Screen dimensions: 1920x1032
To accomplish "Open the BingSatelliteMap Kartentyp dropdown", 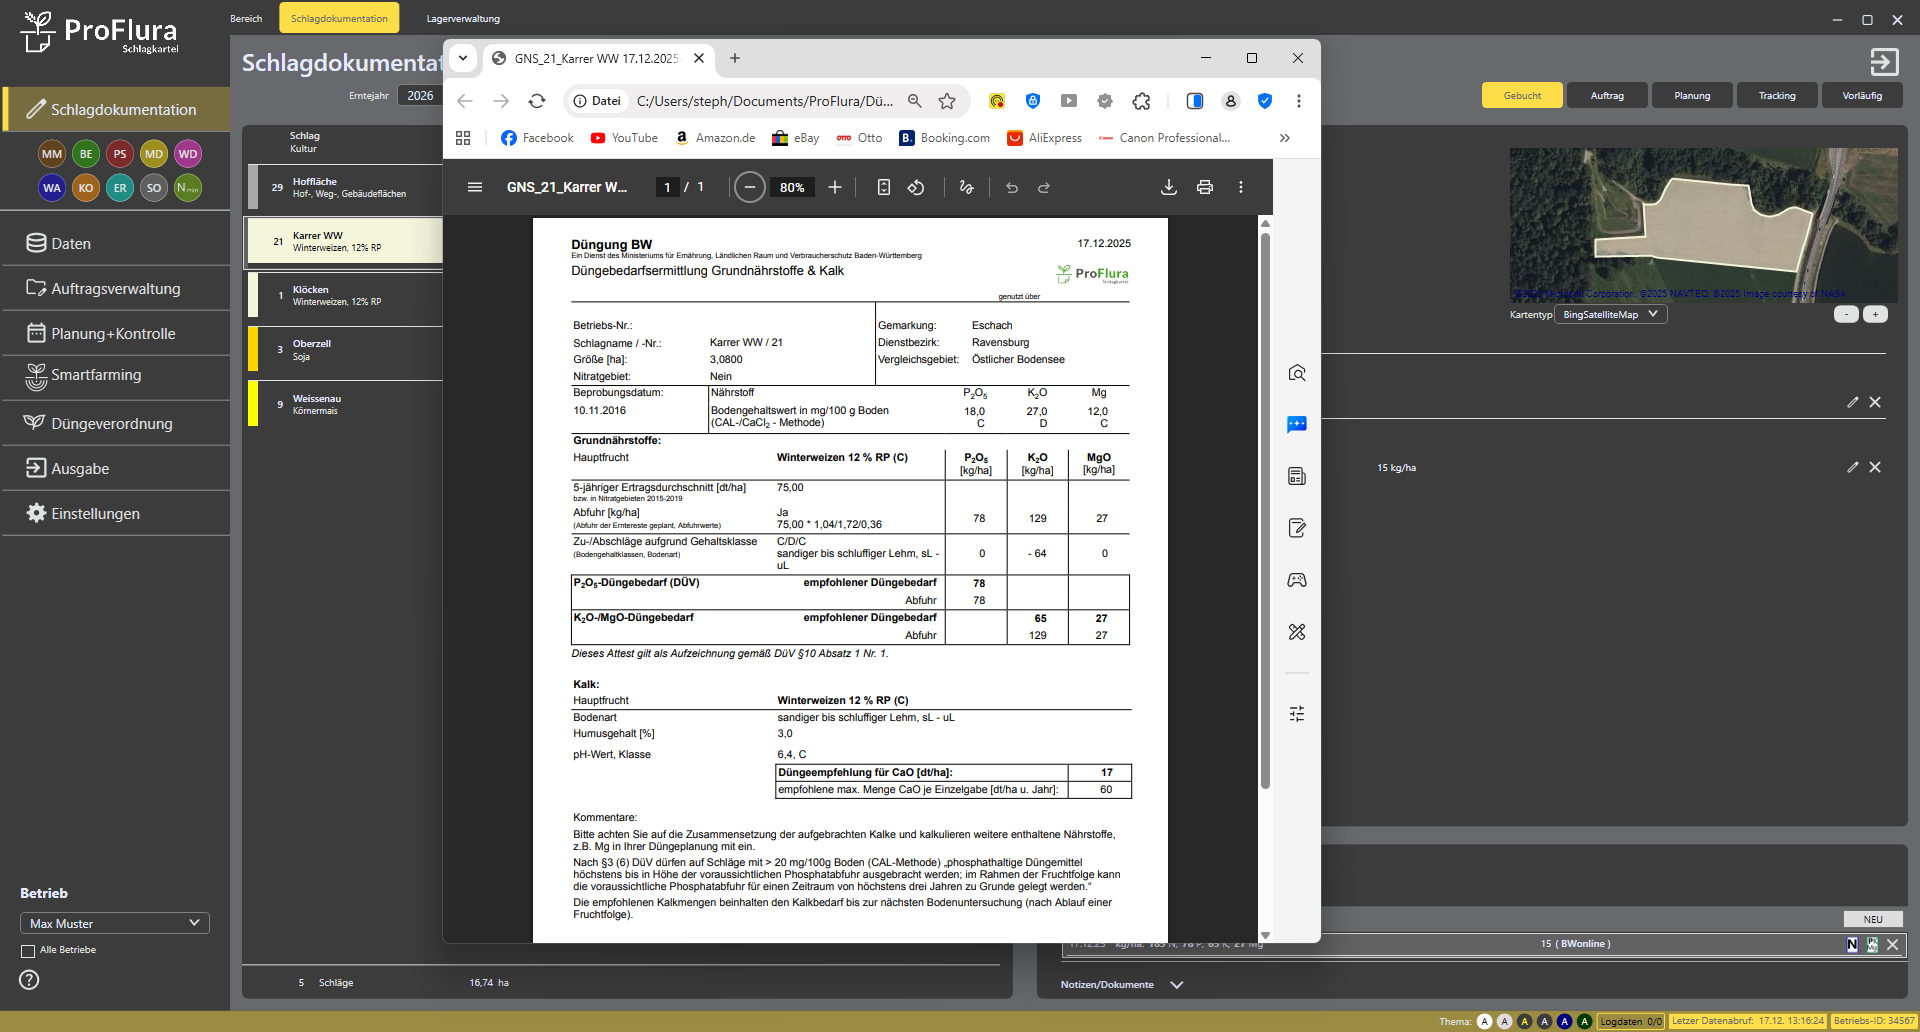I will click(1610, 314).
